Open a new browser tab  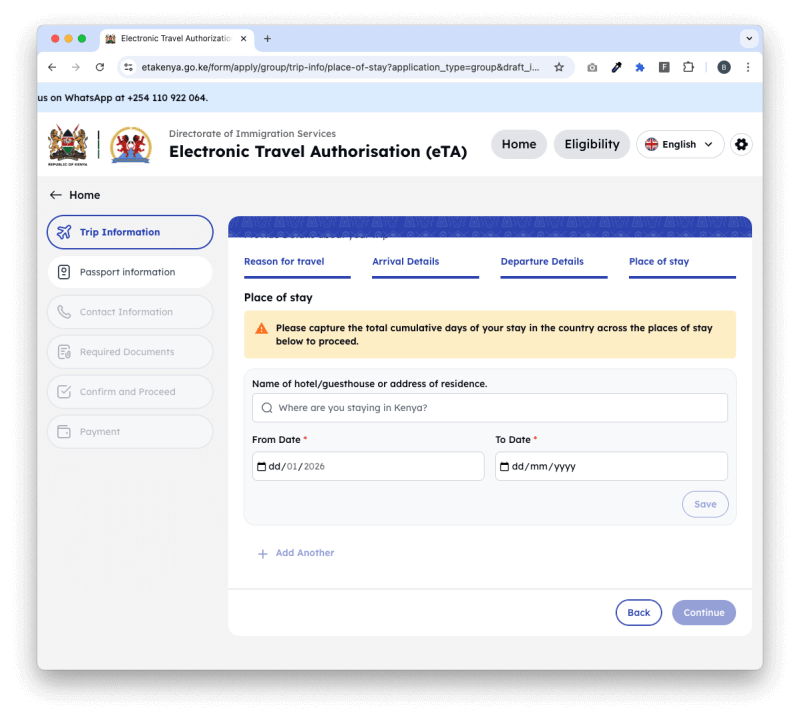click(267, 39)
